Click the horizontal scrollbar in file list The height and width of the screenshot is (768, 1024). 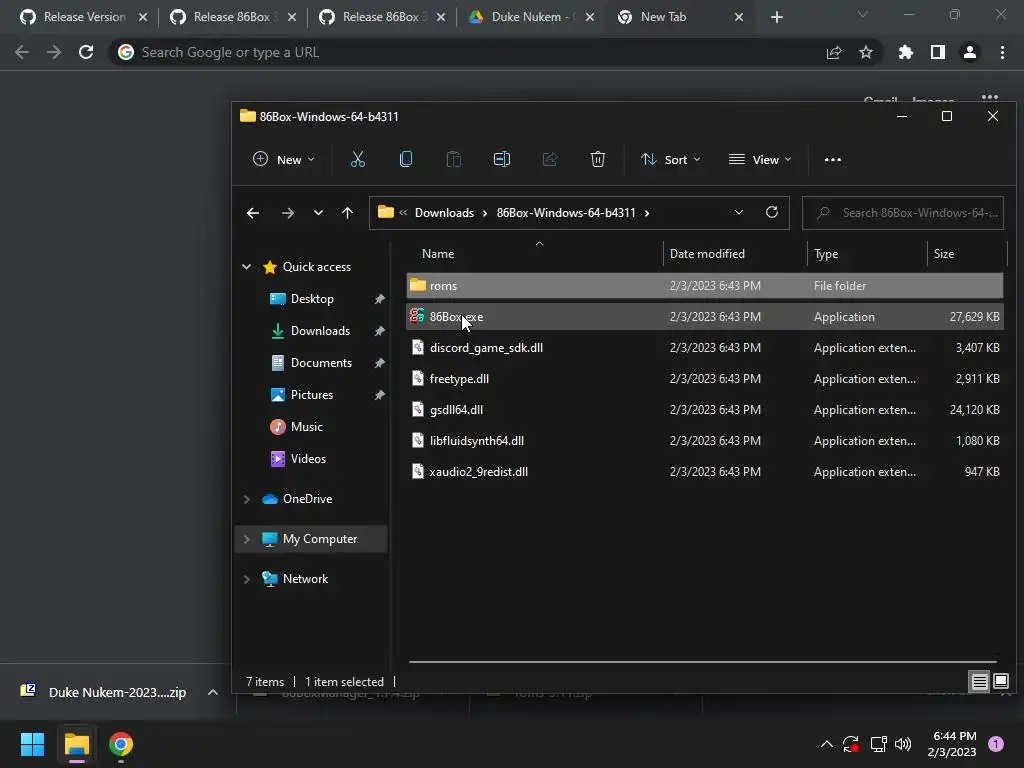click(703, 662)
